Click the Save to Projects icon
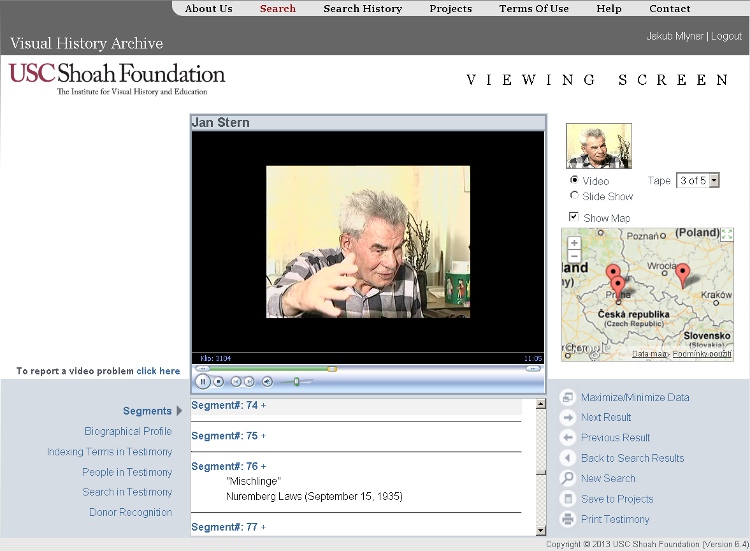750x551 pixels. tap(568, 499)
